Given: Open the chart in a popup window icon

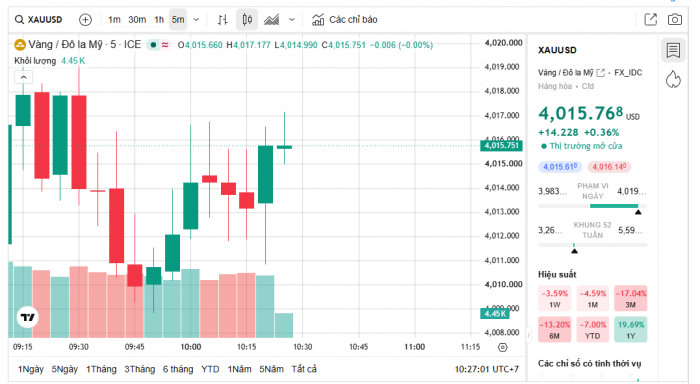Looking at the screenshot, I should [x=650, y=20].
